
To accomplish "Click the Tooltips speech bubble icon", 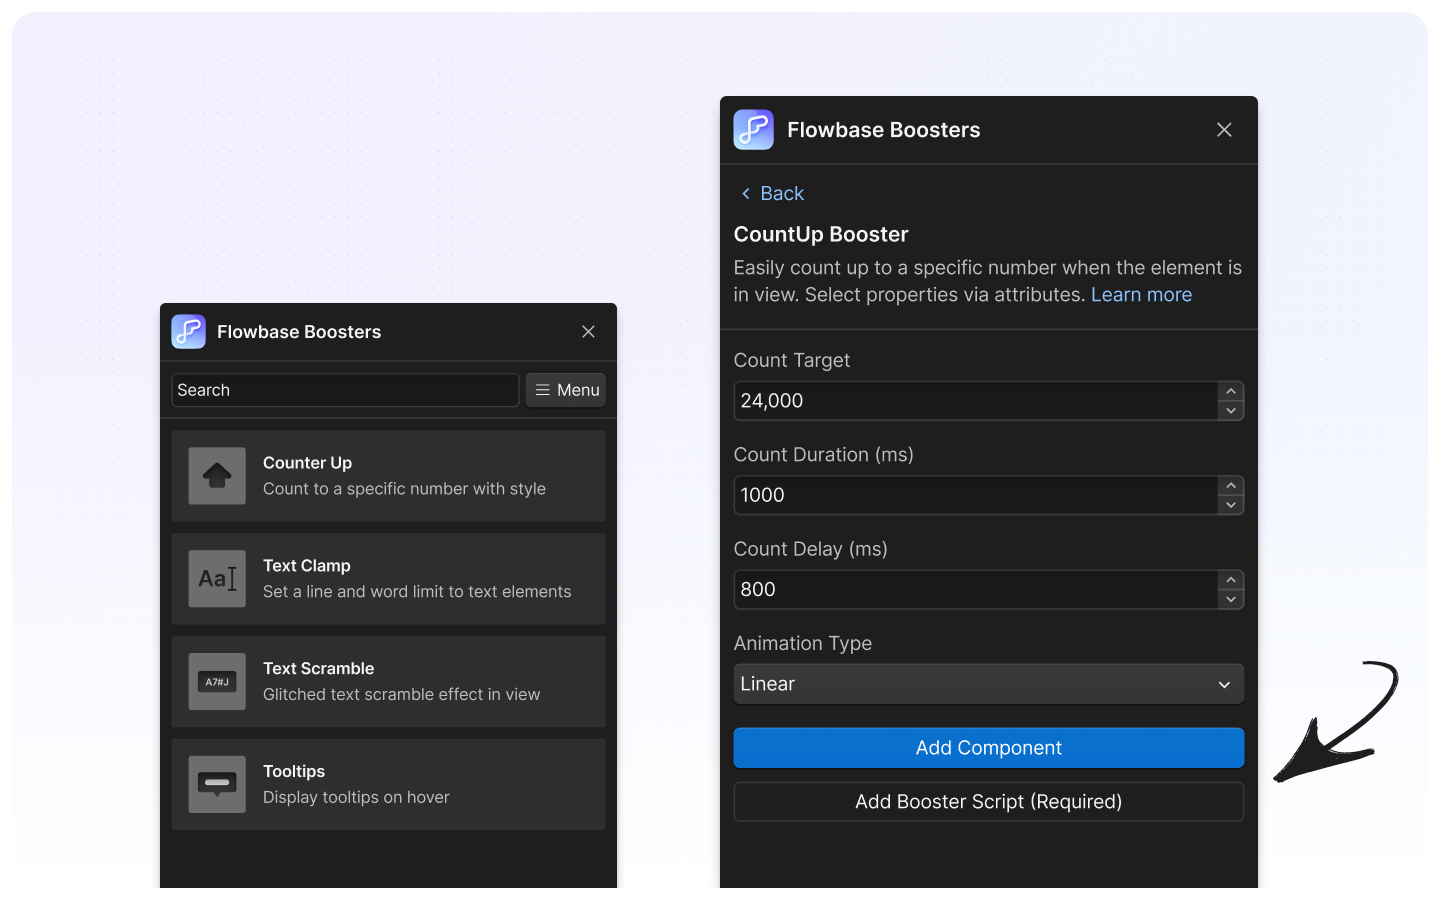I will (x=217, y=784).
